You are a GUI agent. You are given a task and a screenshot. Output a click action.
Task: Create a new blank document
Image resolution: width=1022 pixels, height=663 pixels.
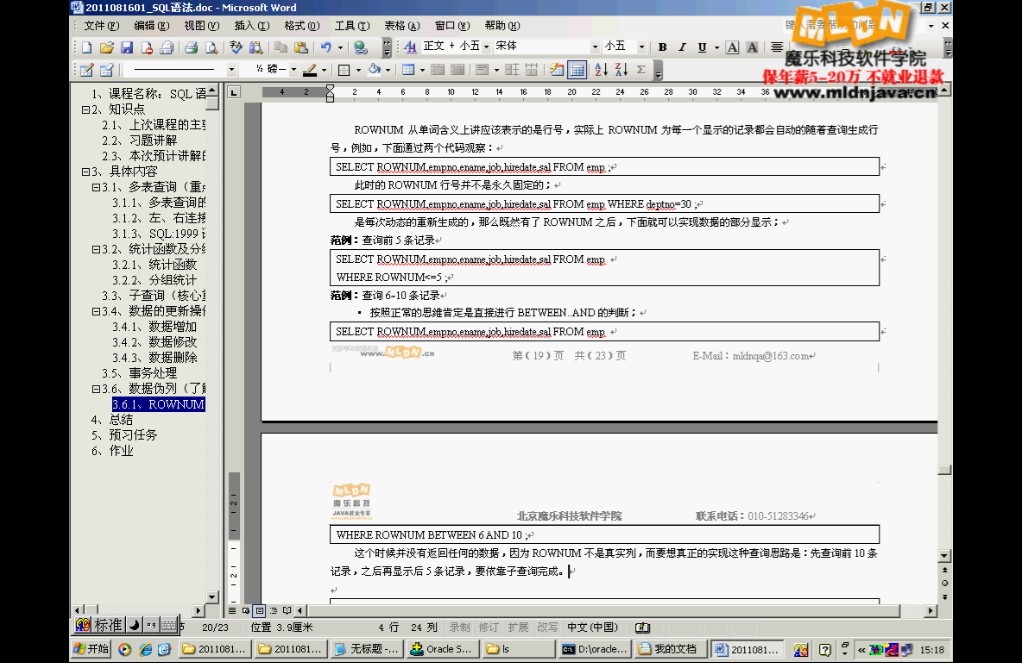(x=87, y=48)
